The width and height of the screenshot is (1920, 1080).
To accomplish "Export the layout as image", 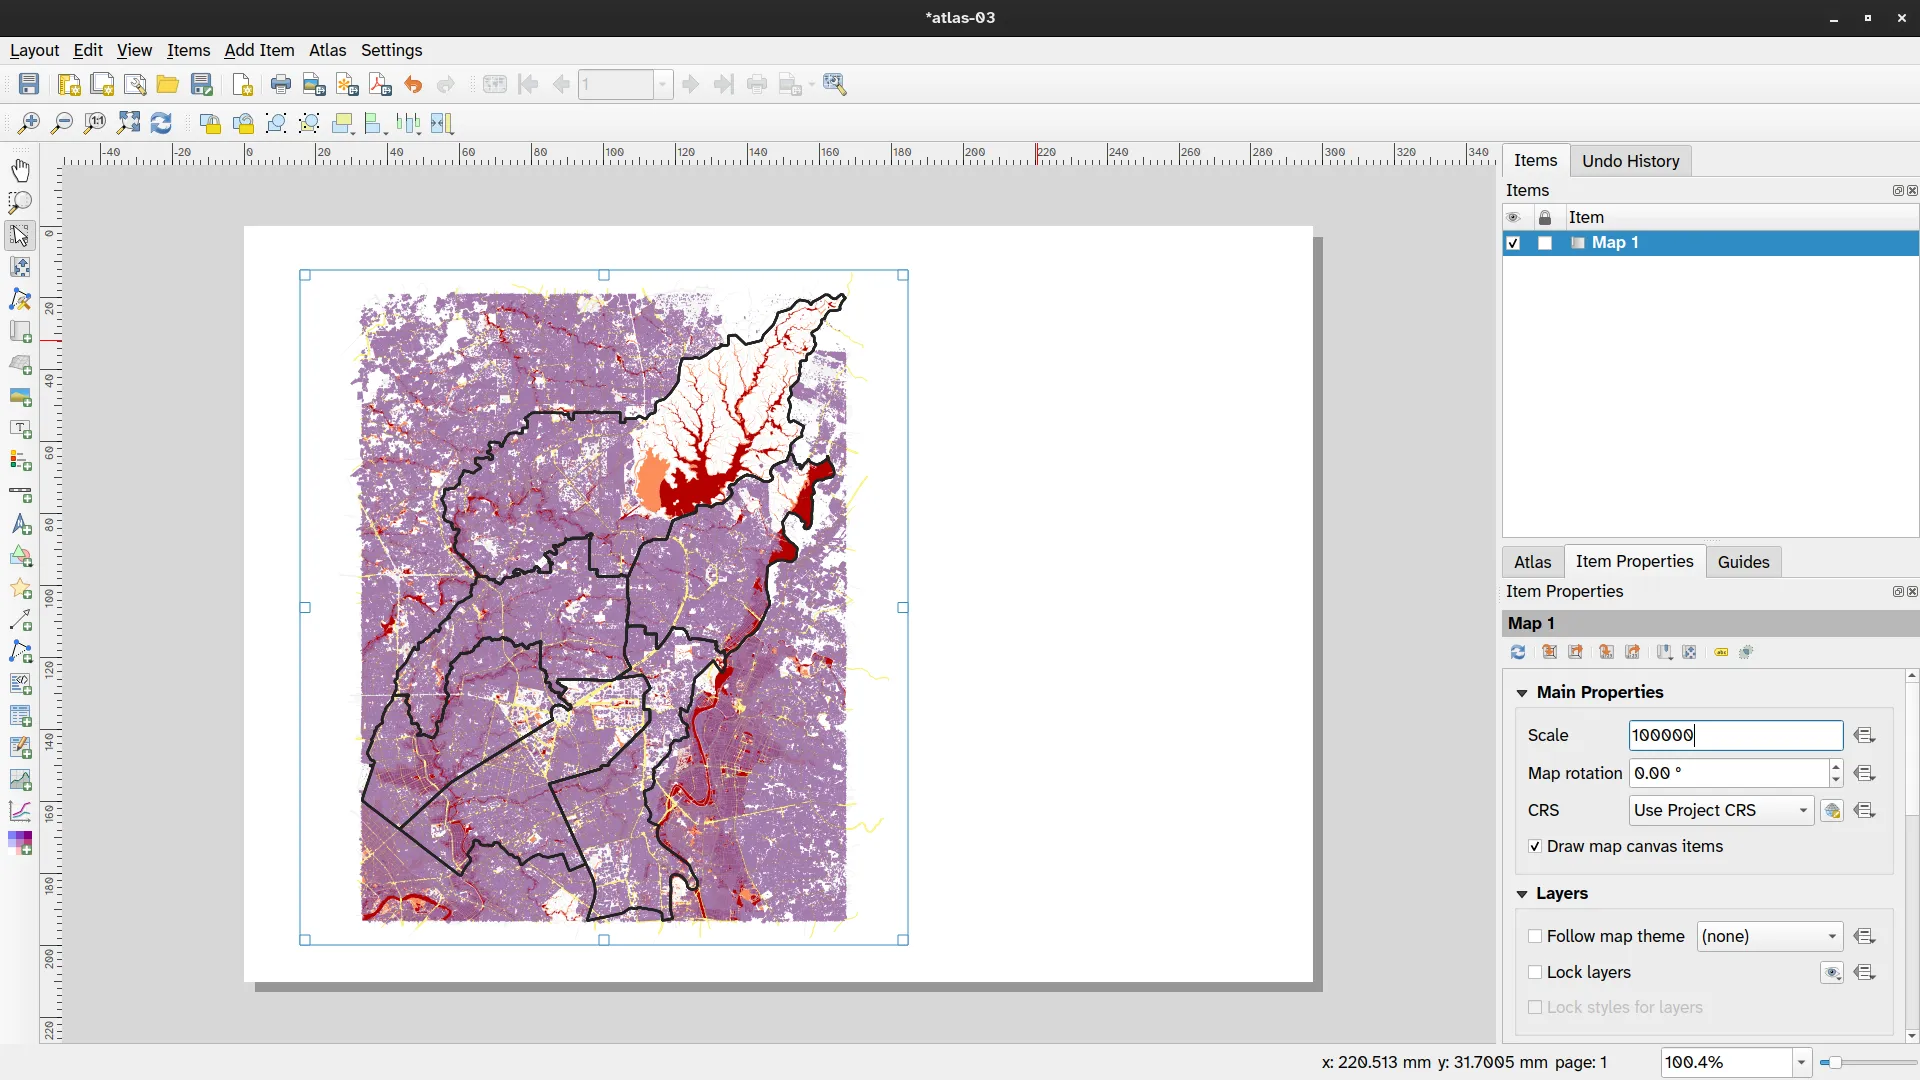I will tap(314, 84).
